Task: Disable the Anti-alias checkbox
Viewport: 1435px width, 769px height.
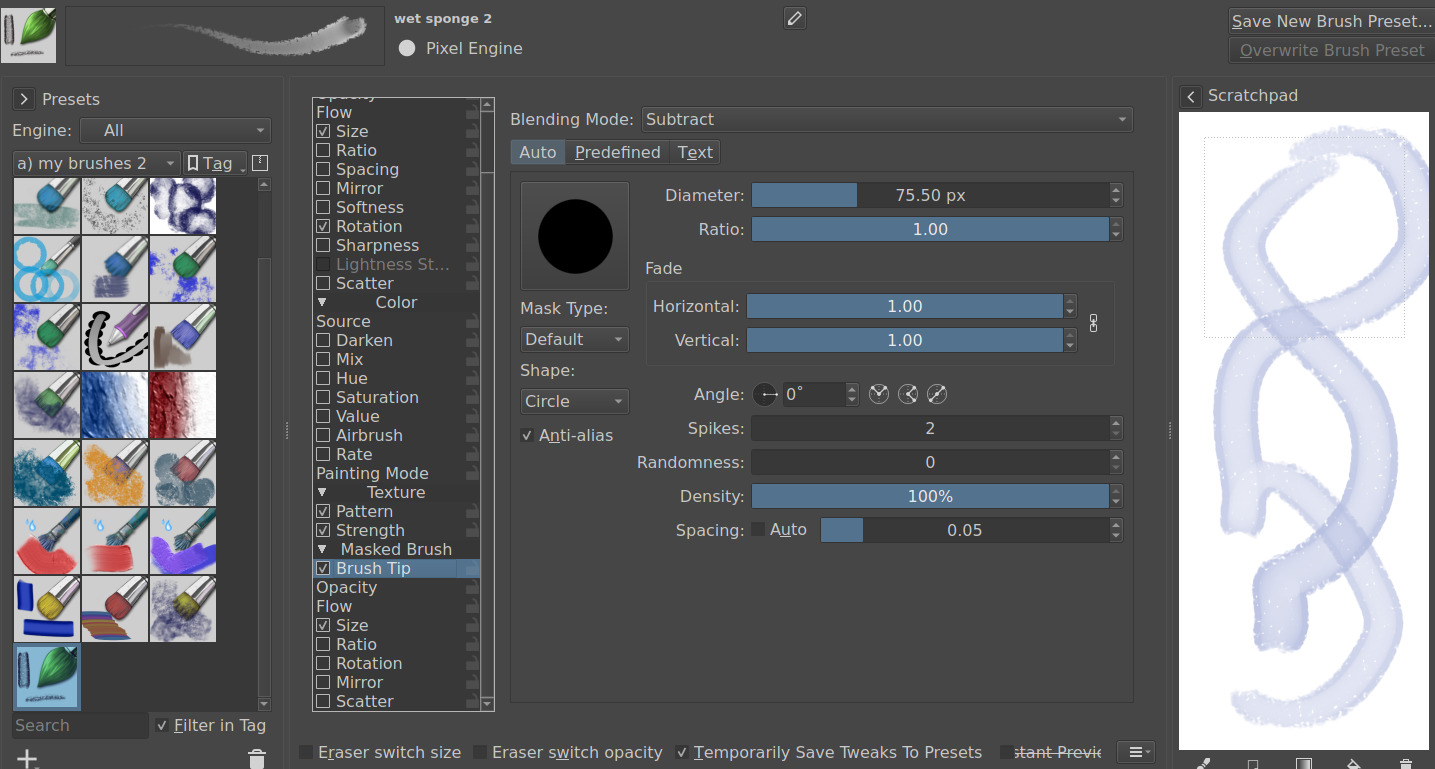Action: [527, 435]
